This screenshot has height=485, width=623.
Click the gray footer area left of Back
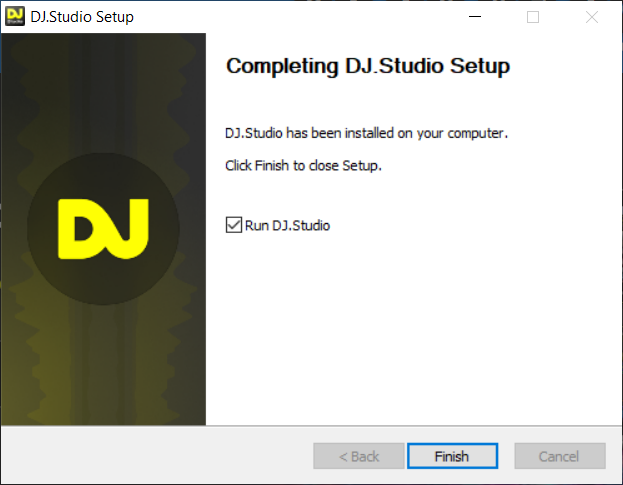(157, 455)
